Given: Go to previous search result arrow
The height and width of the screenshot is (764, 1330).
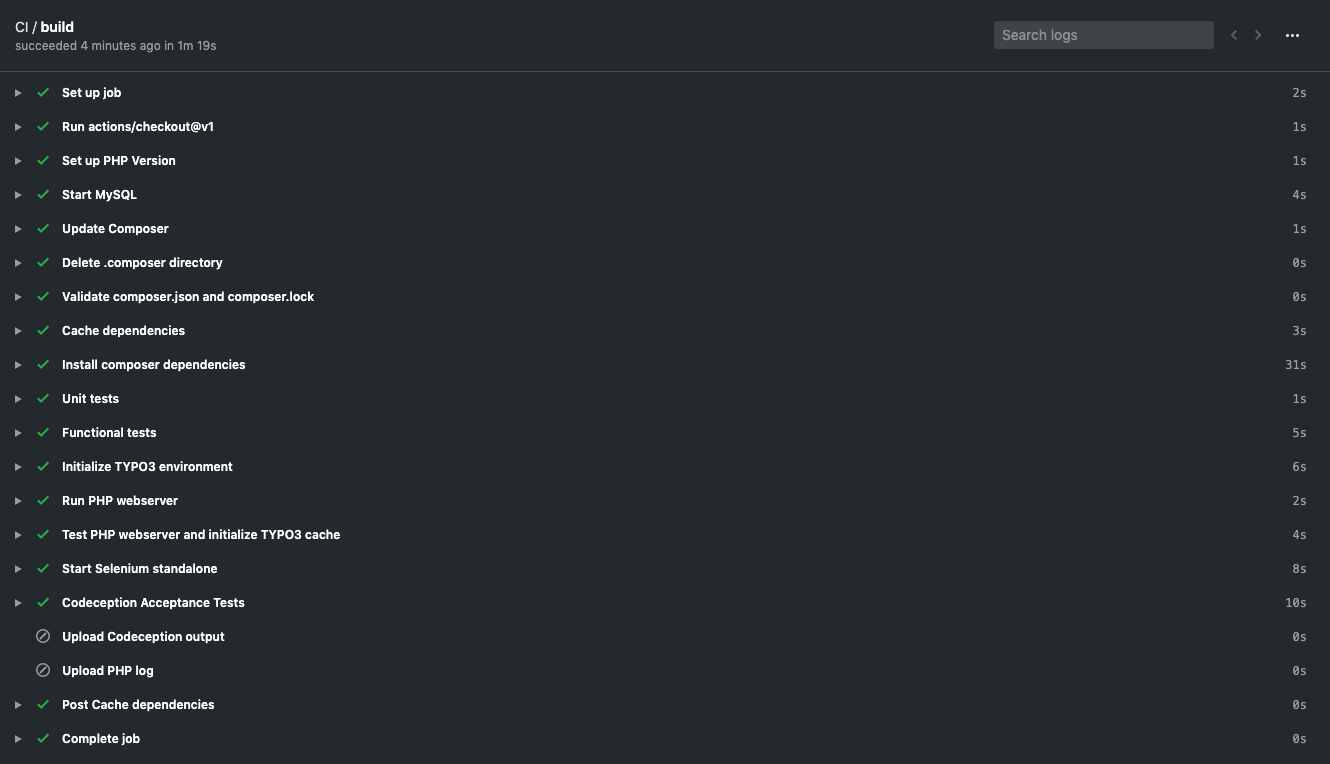Looking at the screenshot, I should [1234, 35].
